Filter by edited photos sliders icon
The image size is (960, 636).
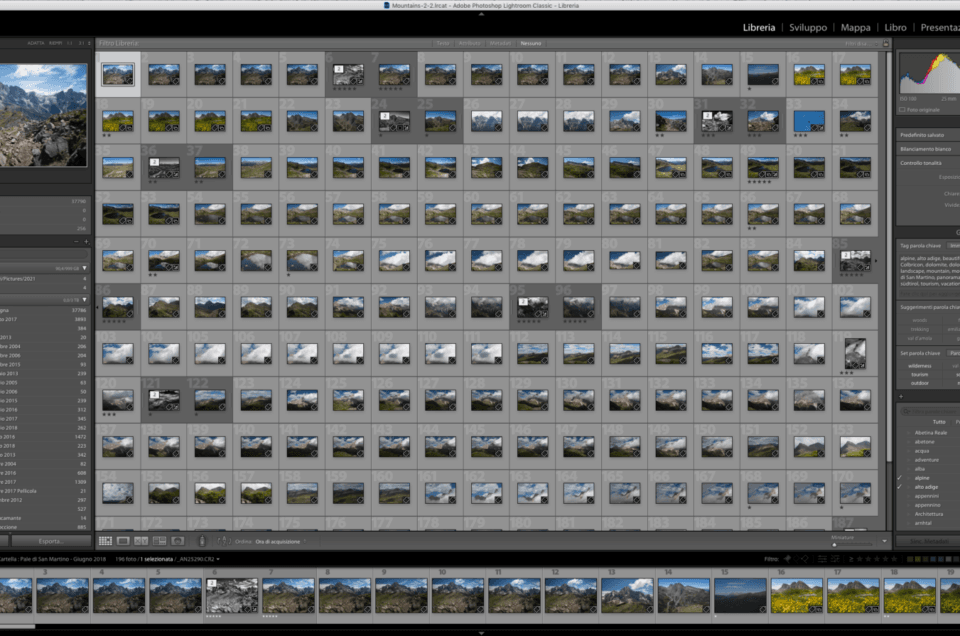[x=822, y=559]
